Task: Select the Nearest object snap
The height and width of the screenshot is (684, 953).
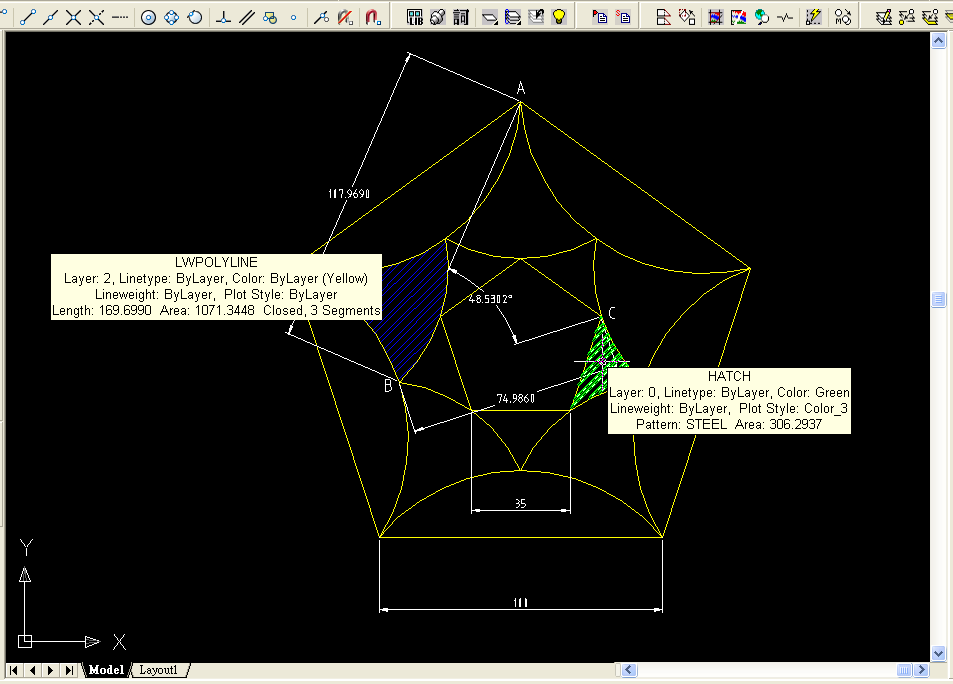Action: coord(322,17)
